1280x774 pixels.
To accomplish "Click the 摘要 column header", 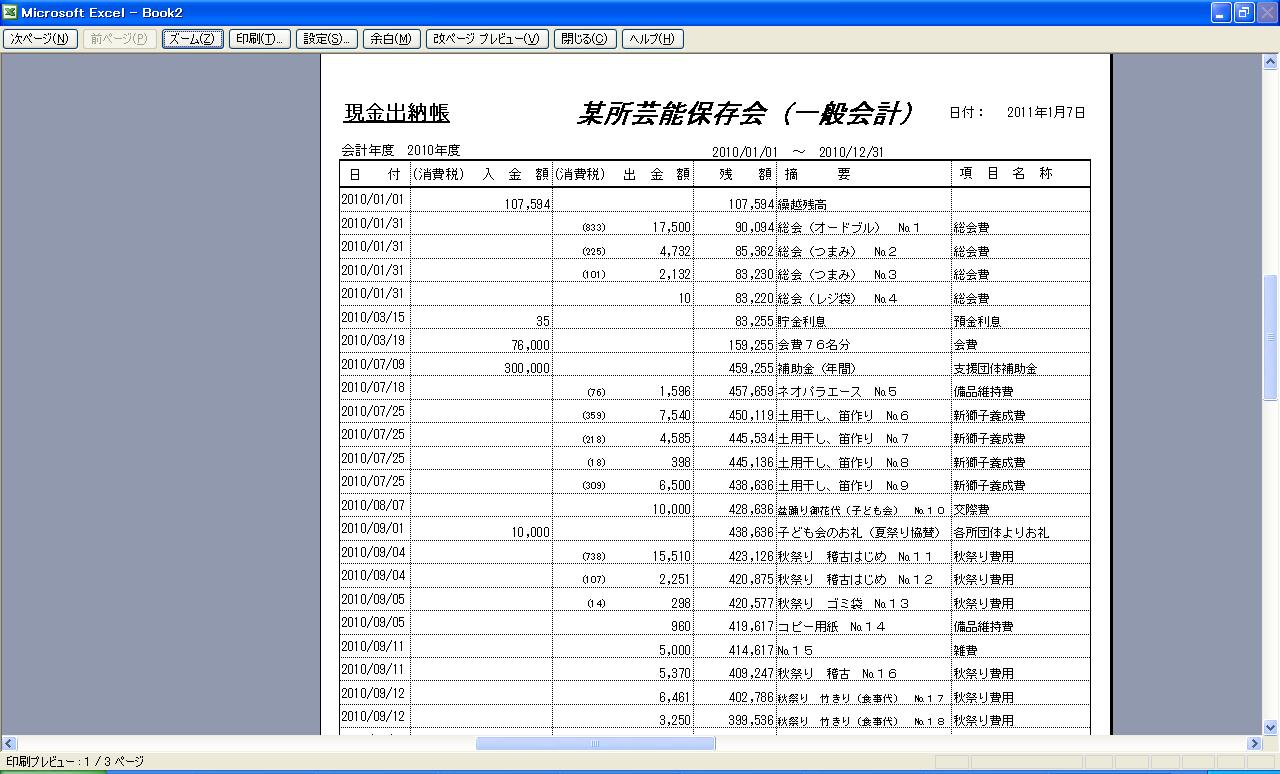I will pyautogui.click(x=818, y=174).
